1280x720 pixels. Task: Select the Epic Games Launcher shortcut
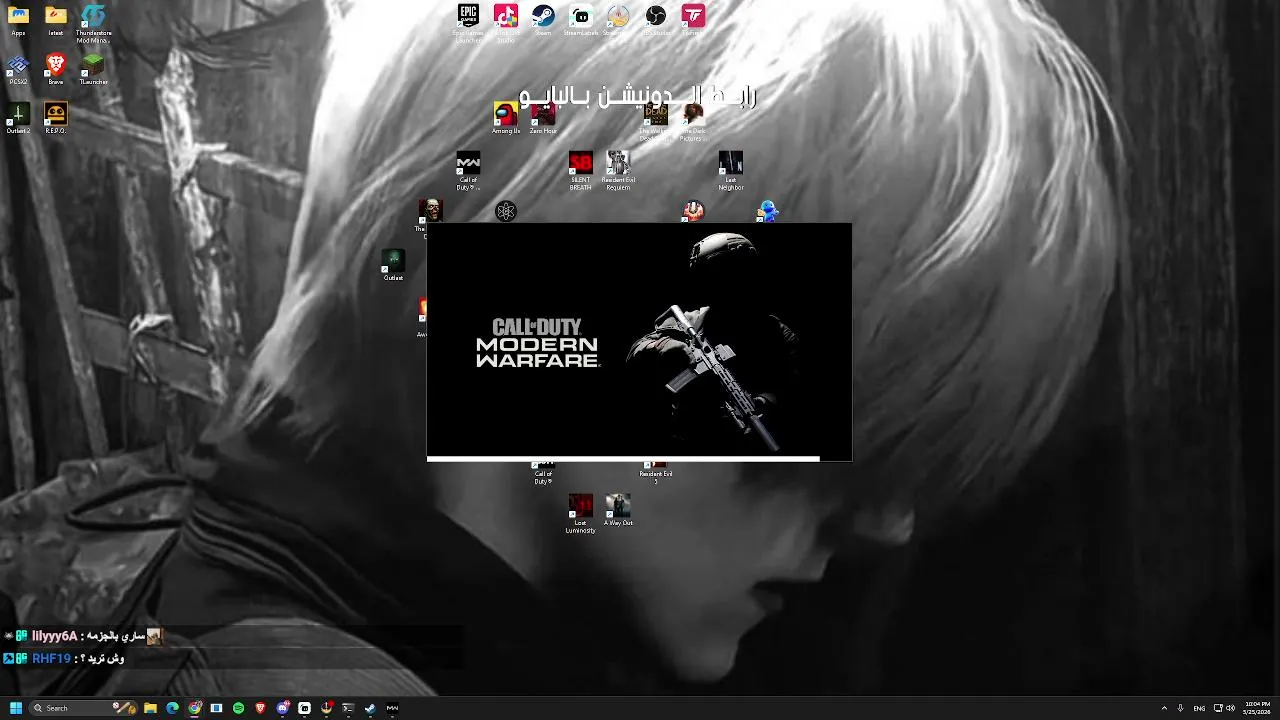468,23
